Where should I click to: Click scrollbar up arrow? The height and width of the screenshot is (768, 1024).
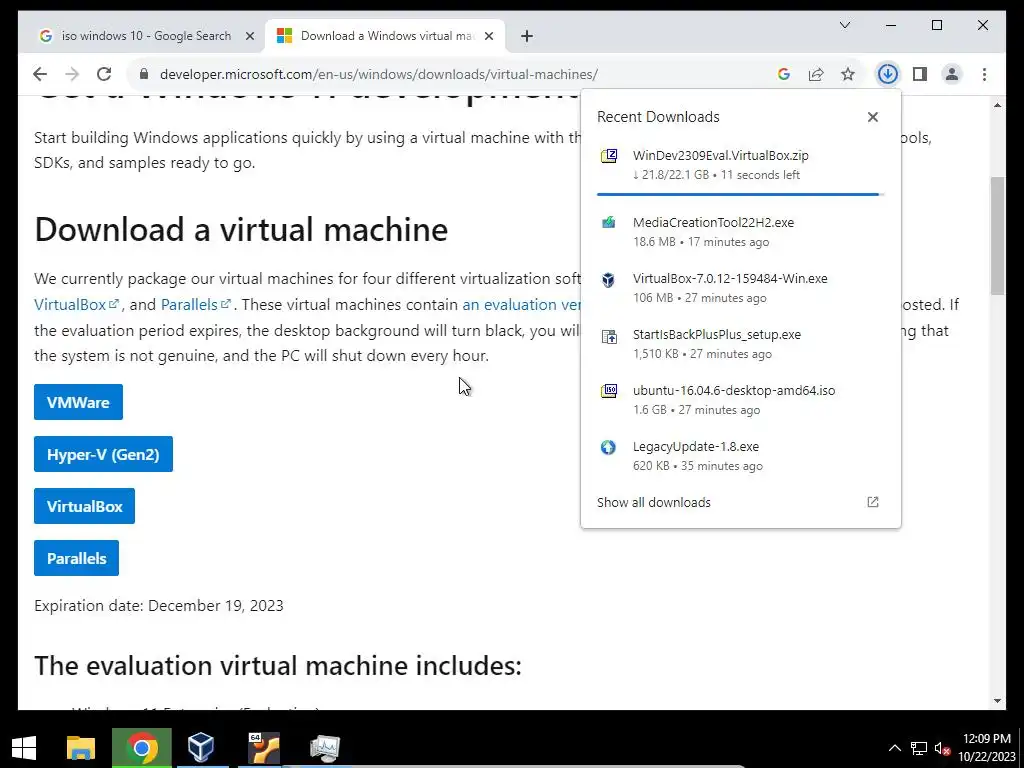click(x=997, y=105)
